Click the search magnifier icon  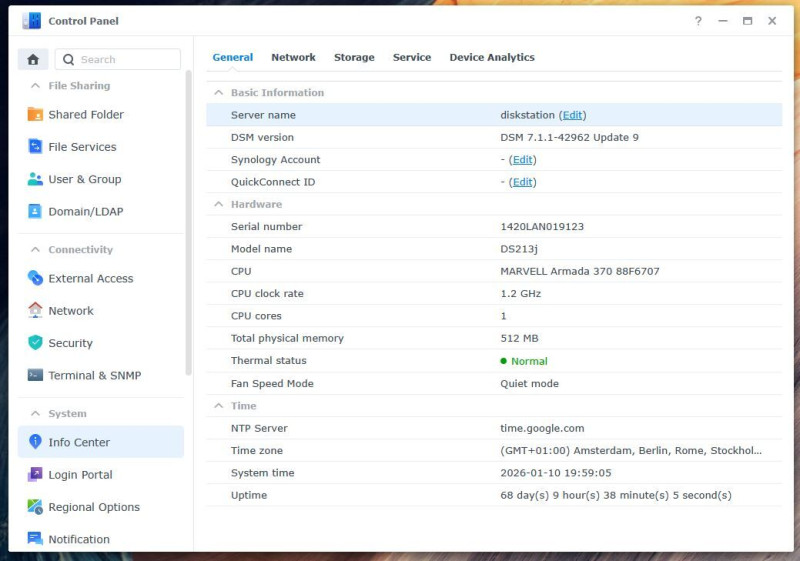click(x=68, y=60)
